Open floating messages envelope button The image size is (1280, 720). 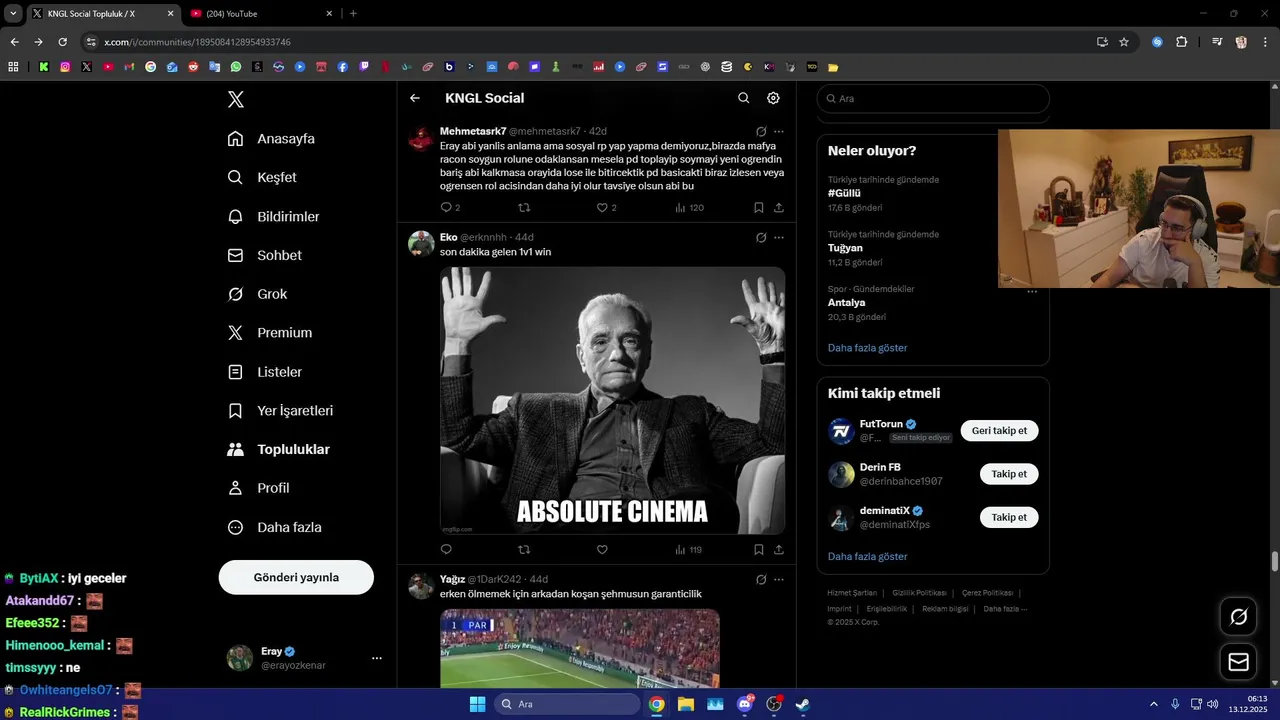pyautogui.click(x=1238, y=662)
